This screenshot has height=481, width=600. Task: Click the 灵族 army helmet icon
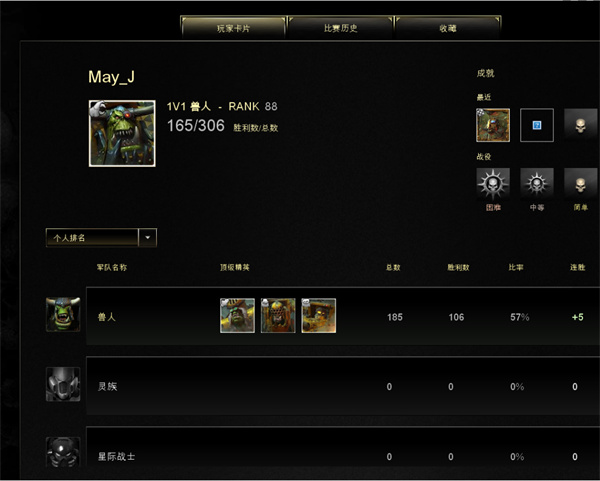(63, 384)
